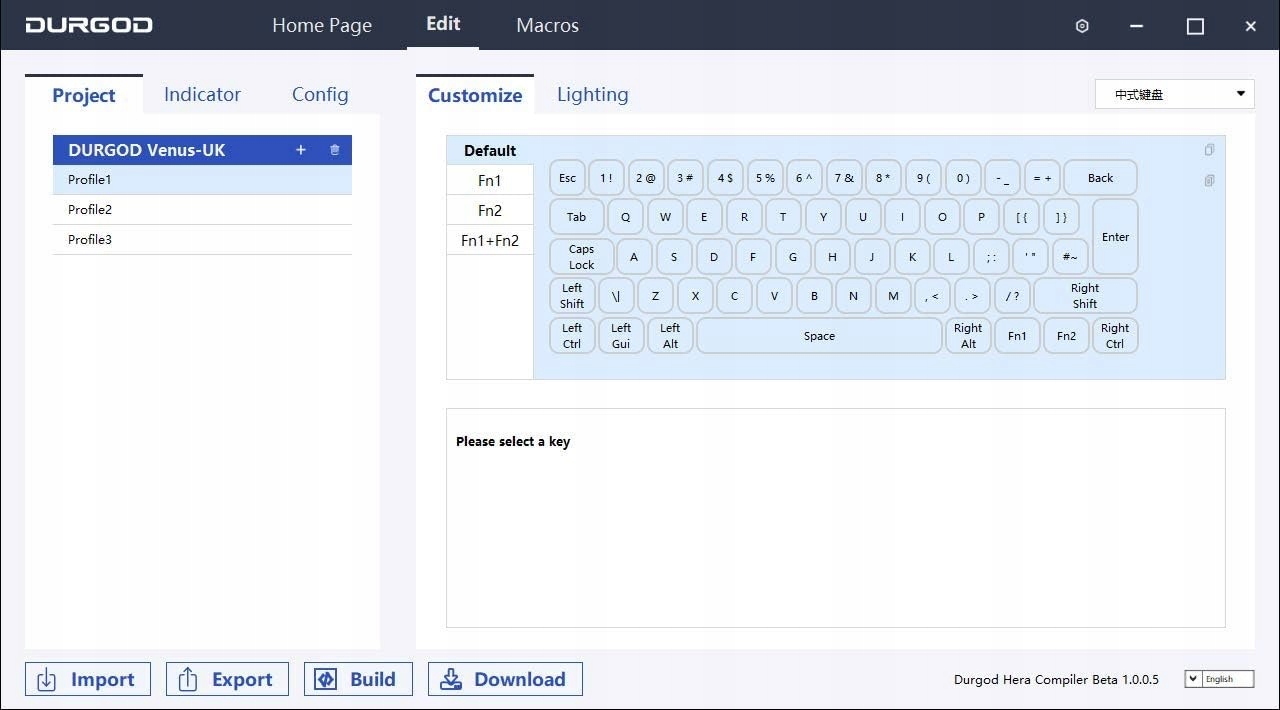Select the Left Shift key
The width and height of the screenshot is (1280, 710).
tap(572, 296)
